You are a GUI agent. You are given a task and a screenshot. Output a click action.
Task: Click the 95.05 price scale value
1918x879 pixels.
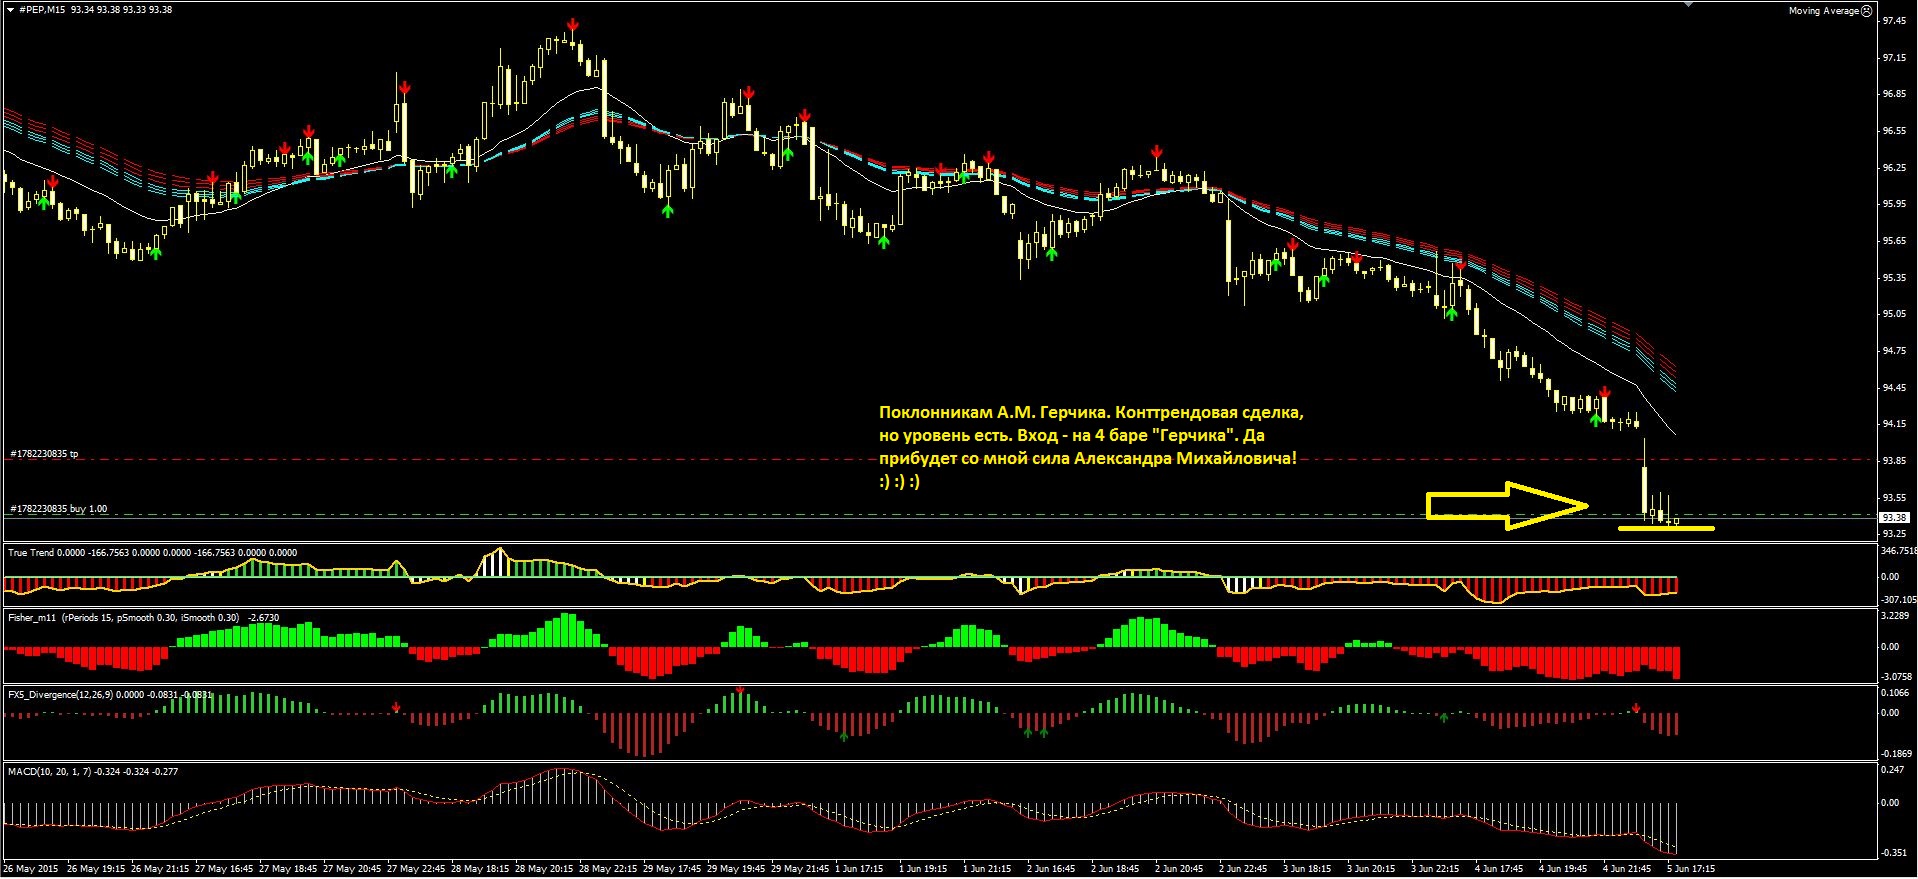[1893, 313]
